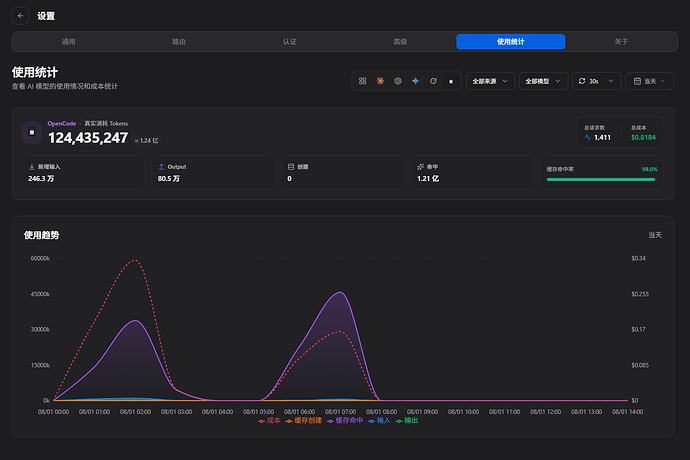Select the circular slashed app filter icon
The height and width of the screenshot is (460, 690).
coord(433,81)
